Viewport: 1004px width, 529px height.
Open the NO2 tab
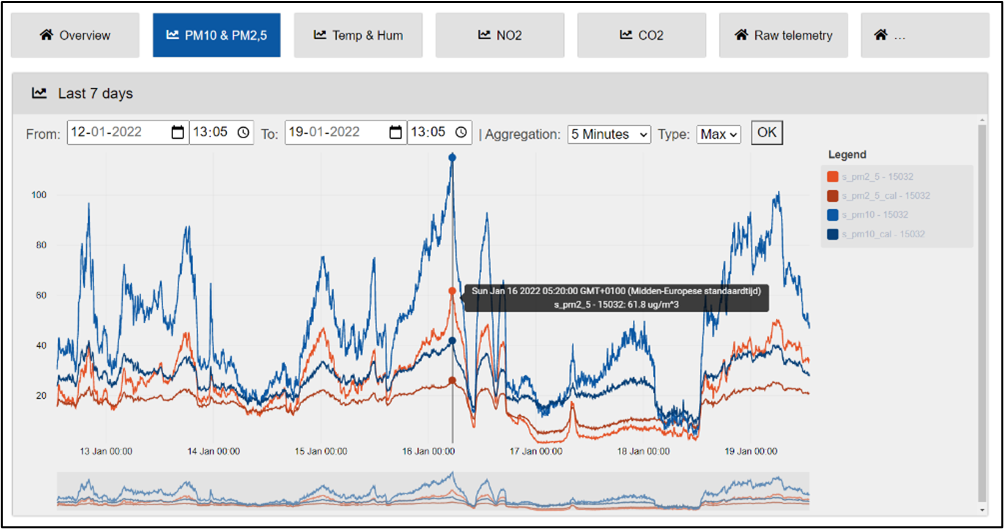500,35
